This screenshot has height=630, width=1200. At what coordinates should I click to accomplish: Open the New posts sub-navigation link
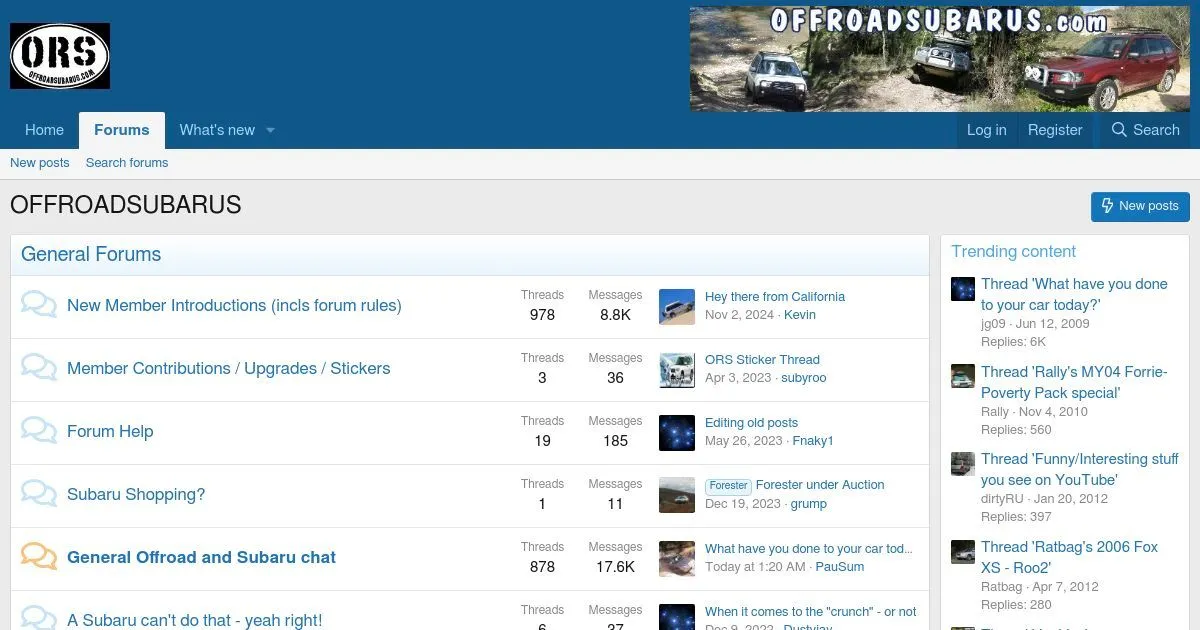pyautogui.click(x=40, y=163)
